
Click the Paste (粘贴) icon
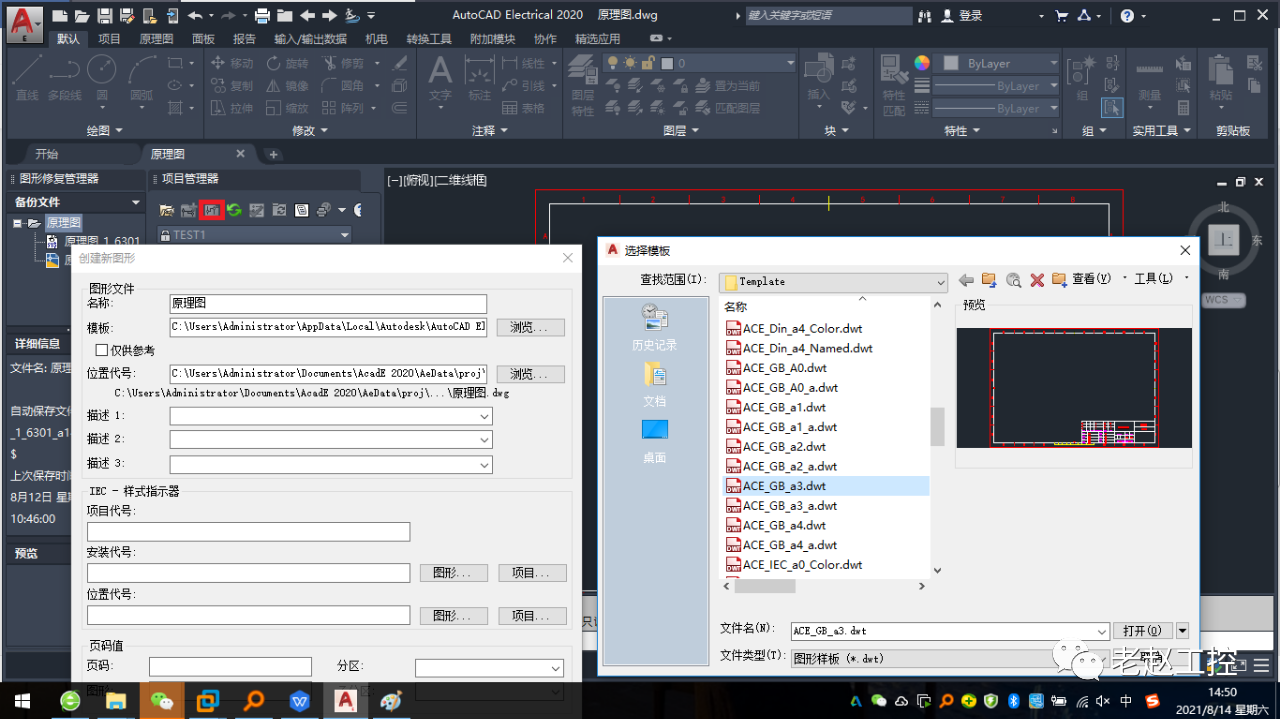click(1220, 78)
